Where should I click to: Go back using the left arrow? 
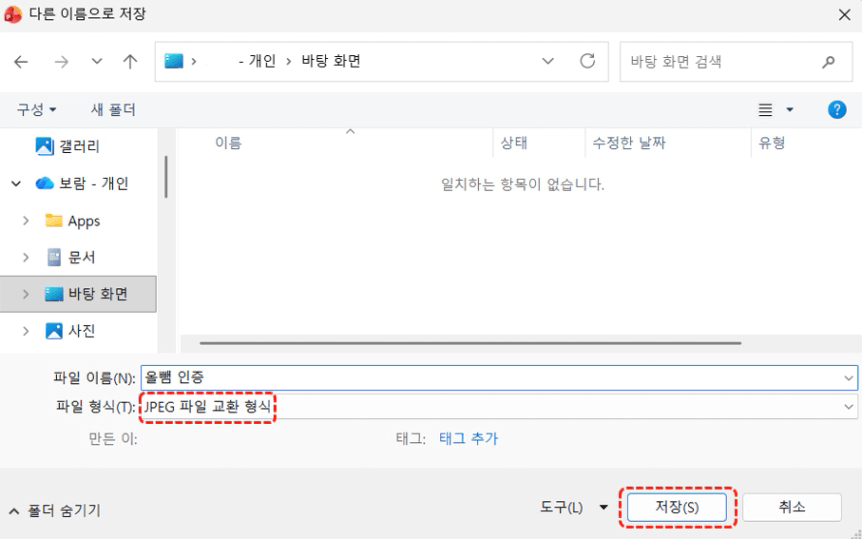point(21,62)
